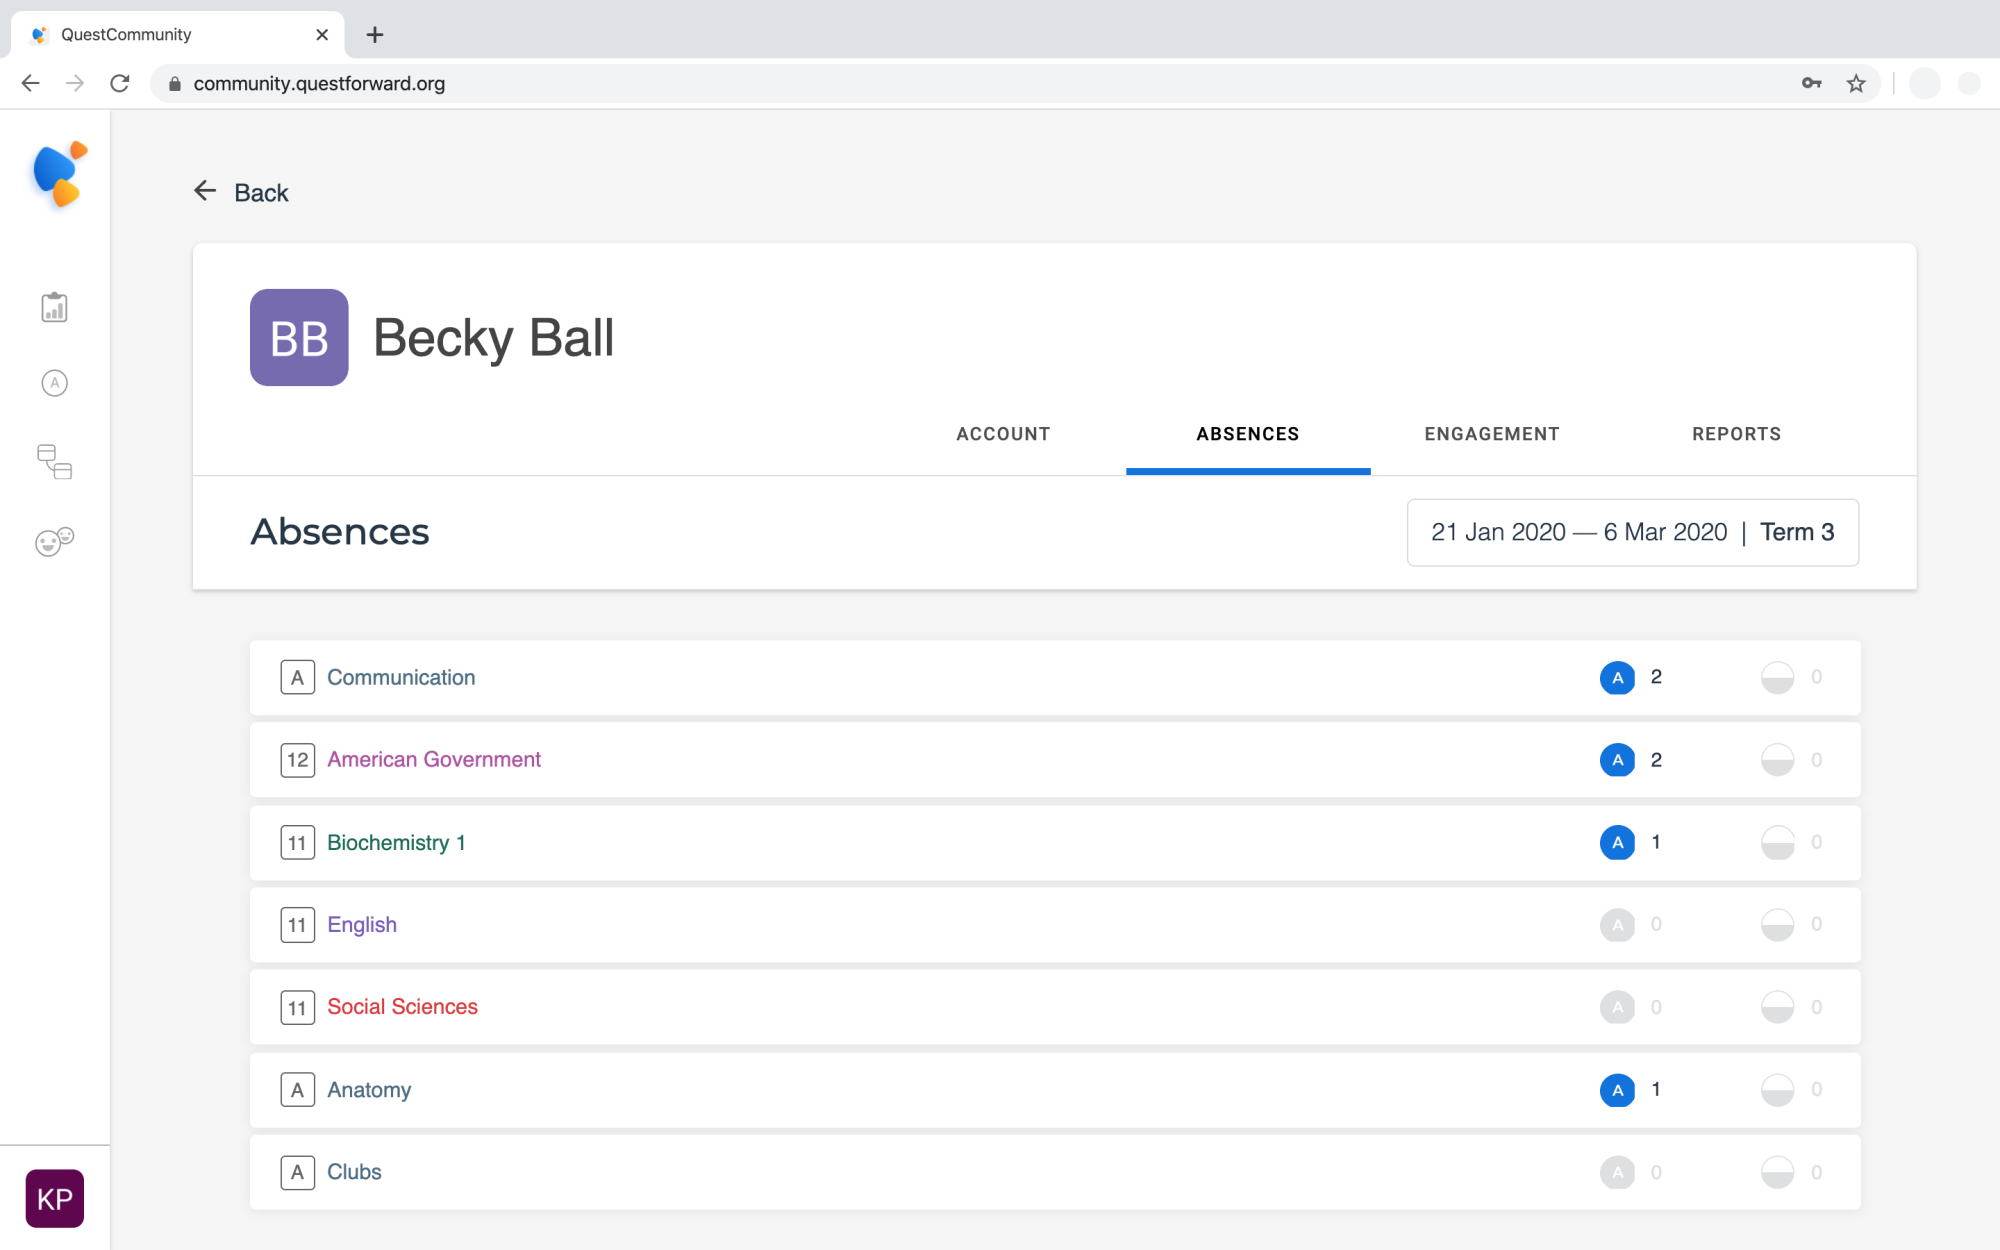
Task: Click the blue absence icon in Biochemistry 1 row
Action: 1617,842
